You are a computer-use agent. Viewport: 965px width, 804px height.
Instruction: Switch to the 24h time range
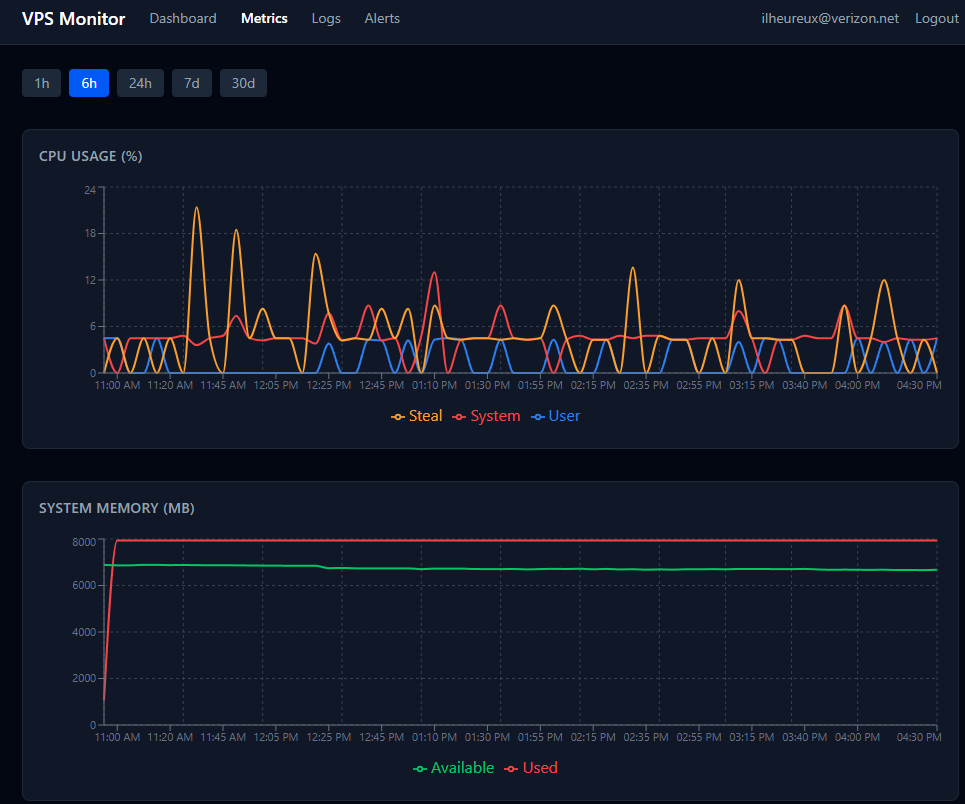click(140, 83)
